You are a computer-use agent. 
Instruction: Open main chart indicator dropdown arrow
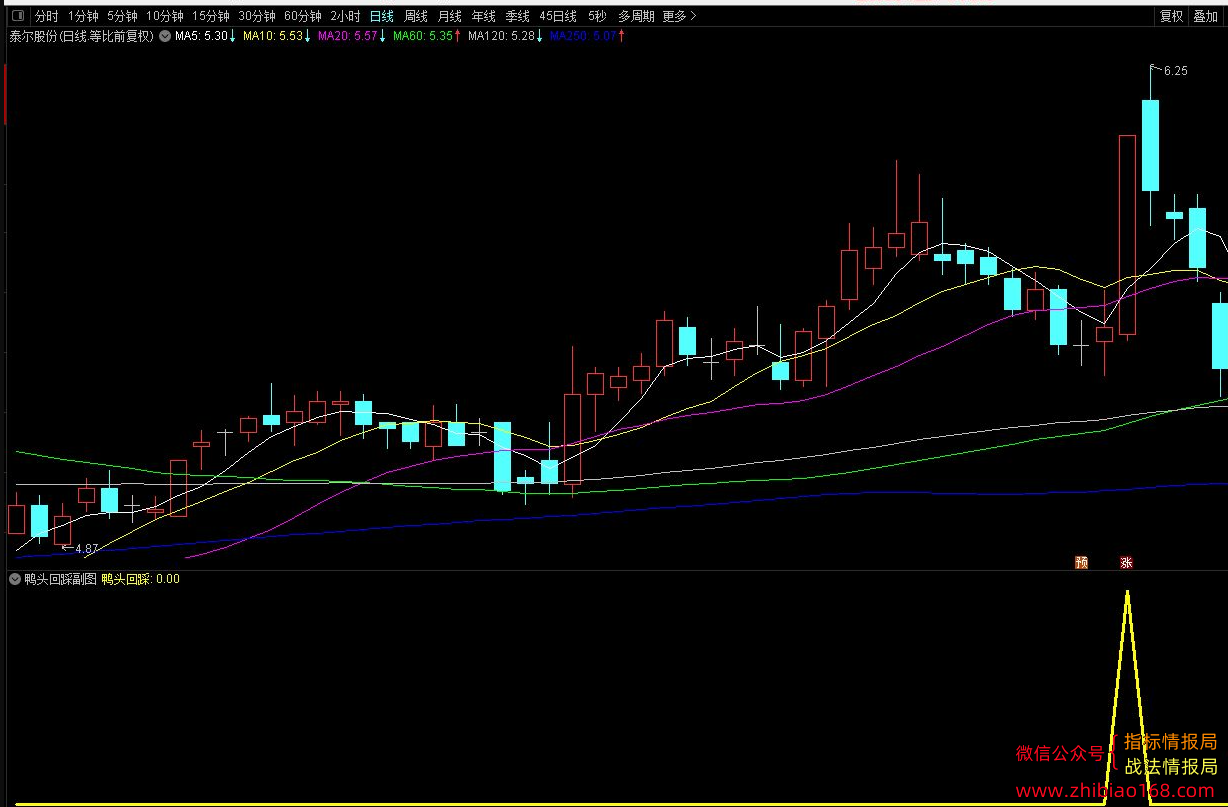click(x=165, y=37)
